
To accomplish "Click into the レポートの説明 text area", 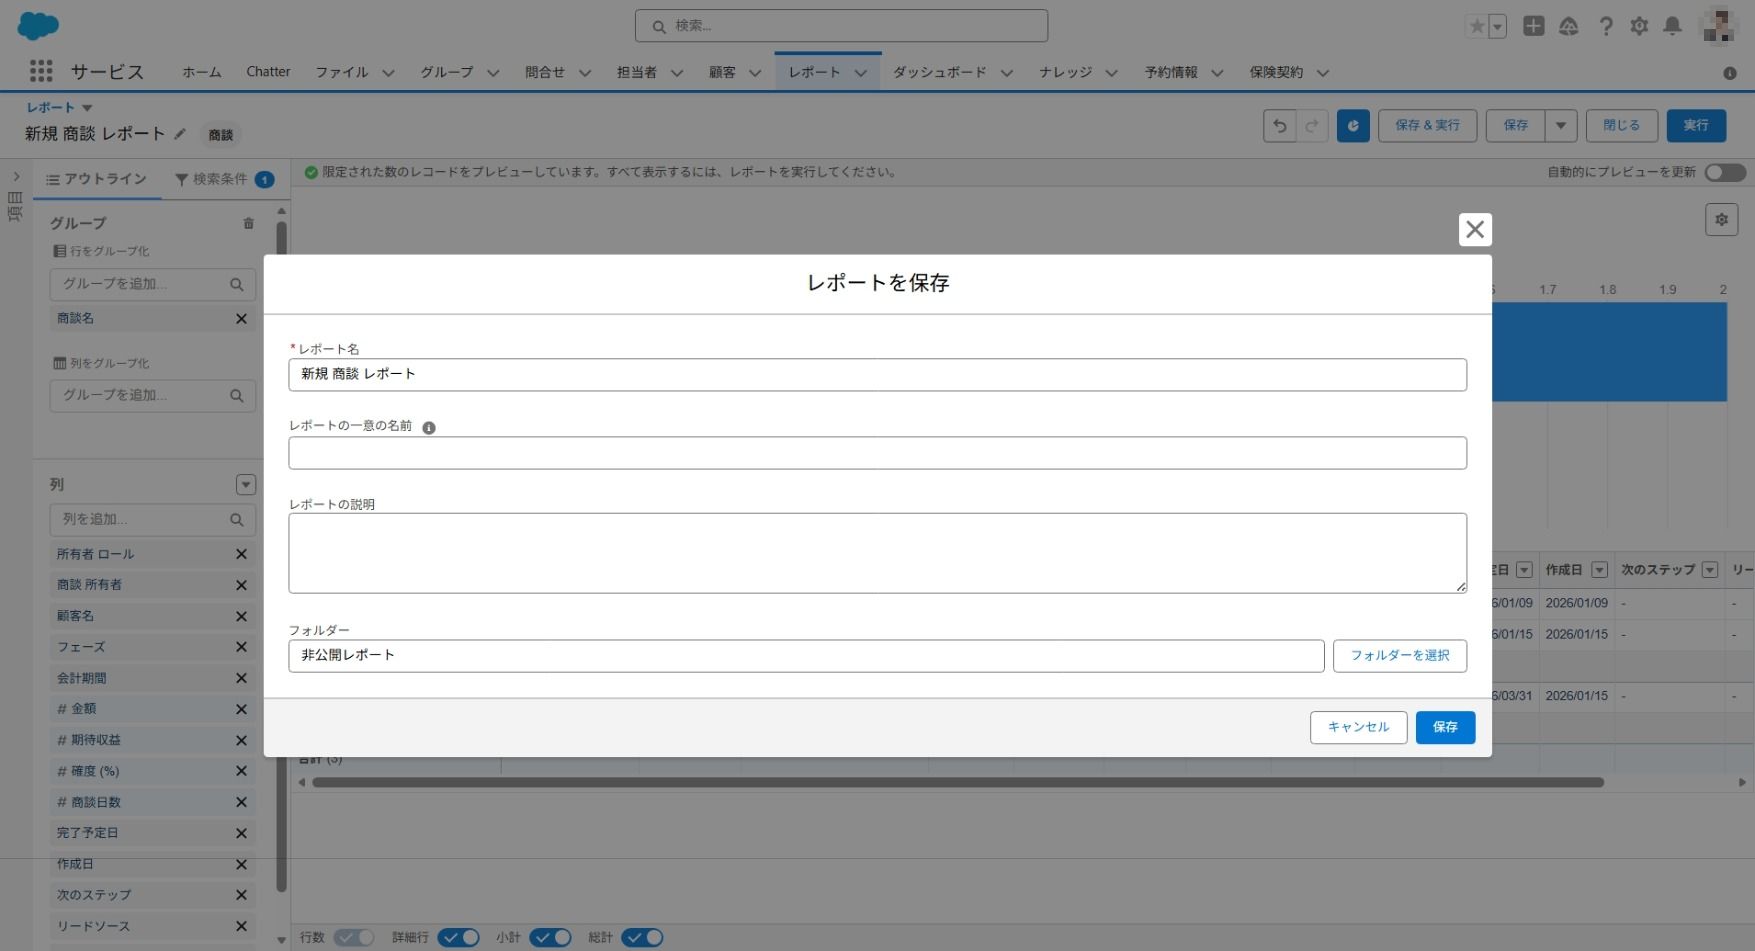I will (877, 553).
